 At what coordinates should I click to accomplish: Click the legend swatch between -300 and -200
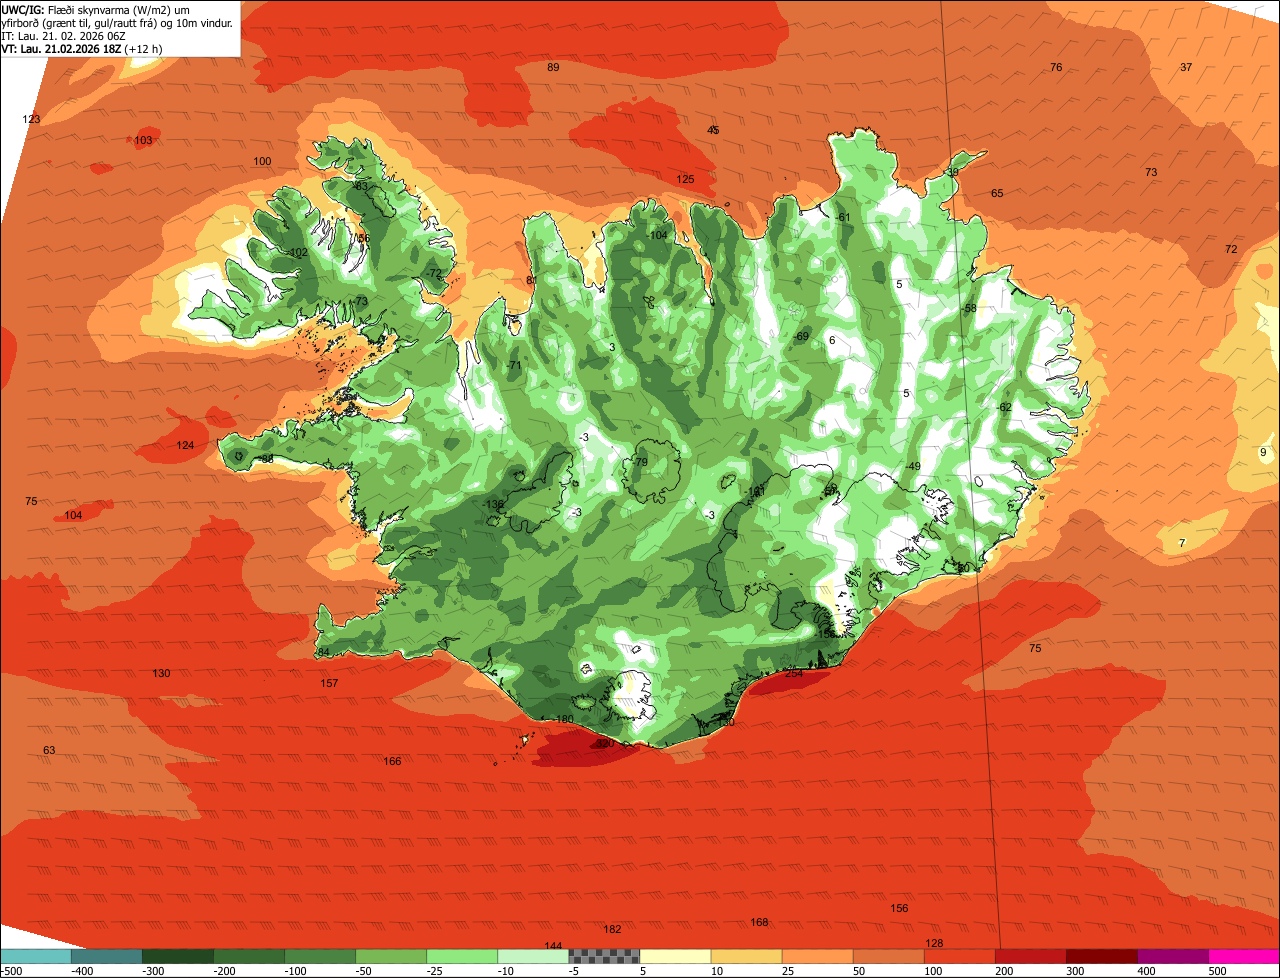tap(177, 956)
